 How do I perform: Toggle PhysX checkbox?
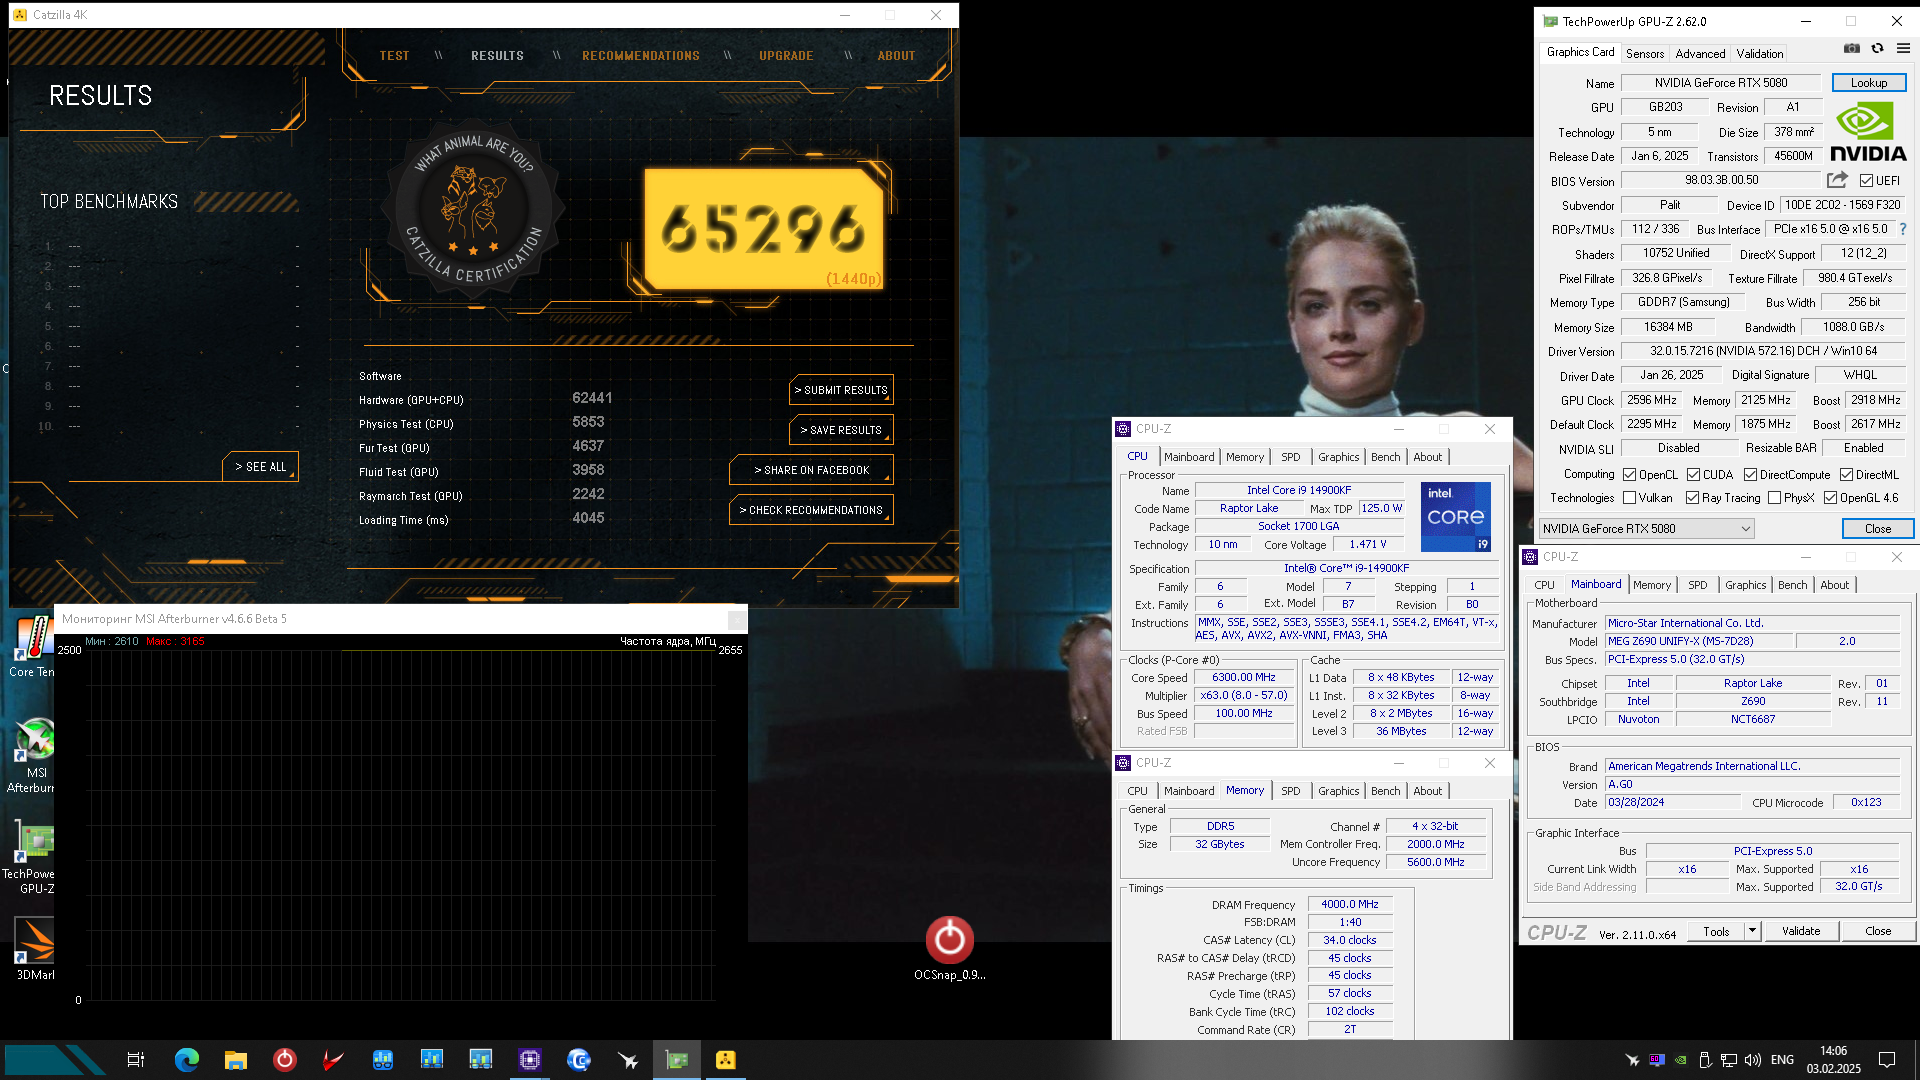tap(1774, 498)
